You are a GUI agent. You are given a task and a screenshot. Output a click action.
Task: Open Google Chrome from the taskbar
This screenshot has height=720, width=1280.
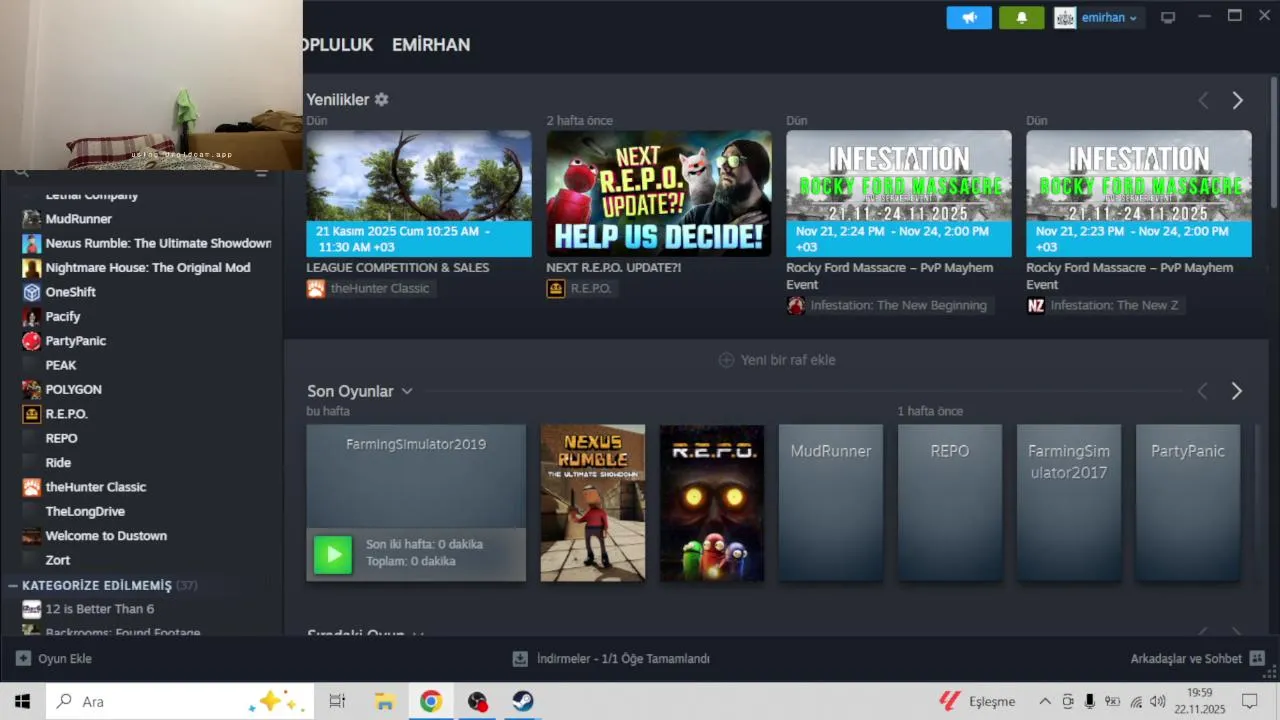click(431, 701)
